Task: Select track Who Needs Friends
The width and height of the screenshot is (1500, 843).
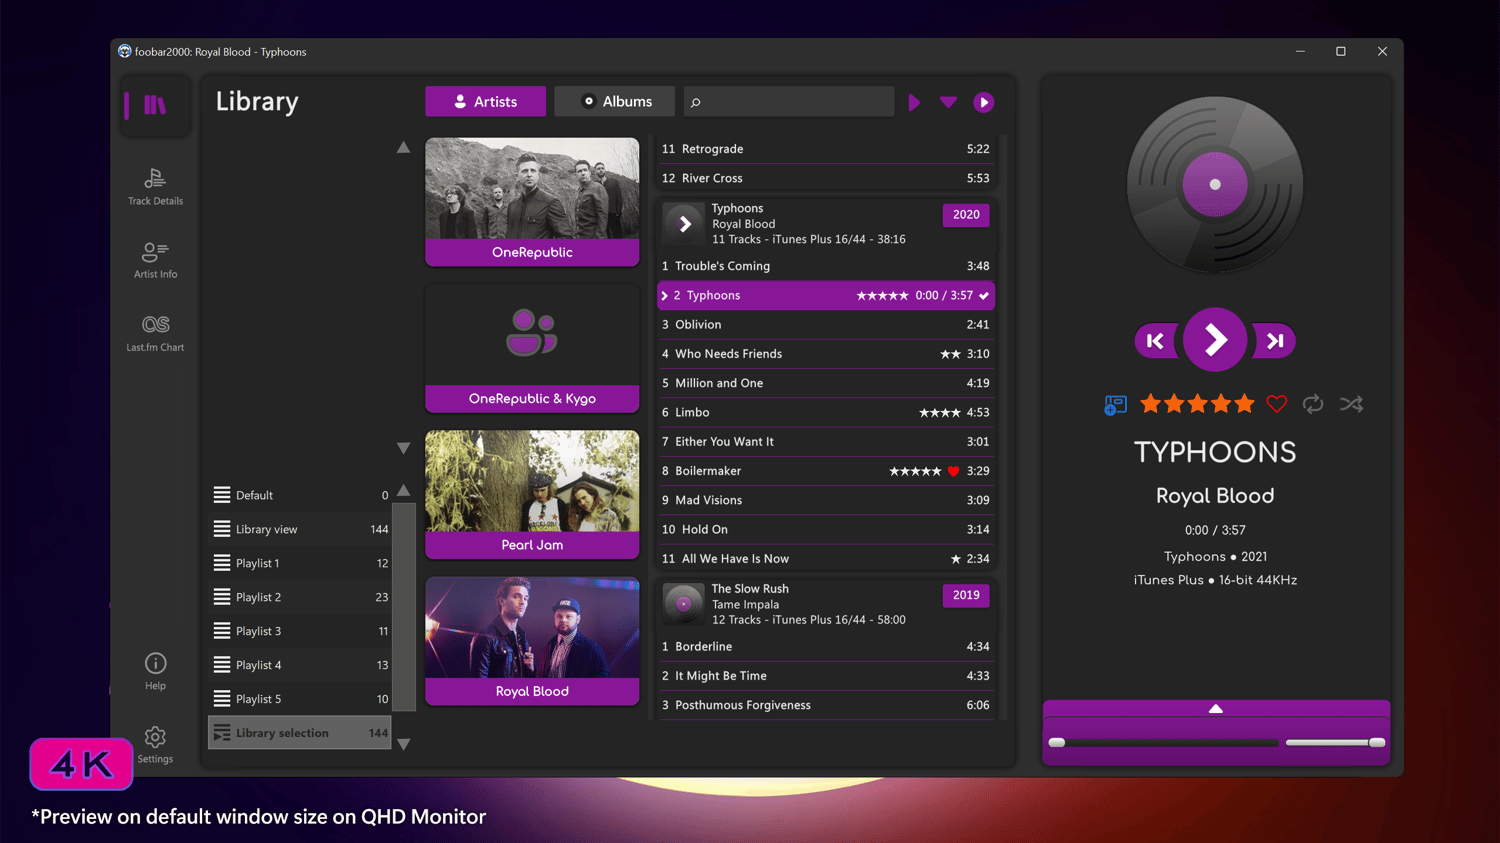Action: pos(826,354)
